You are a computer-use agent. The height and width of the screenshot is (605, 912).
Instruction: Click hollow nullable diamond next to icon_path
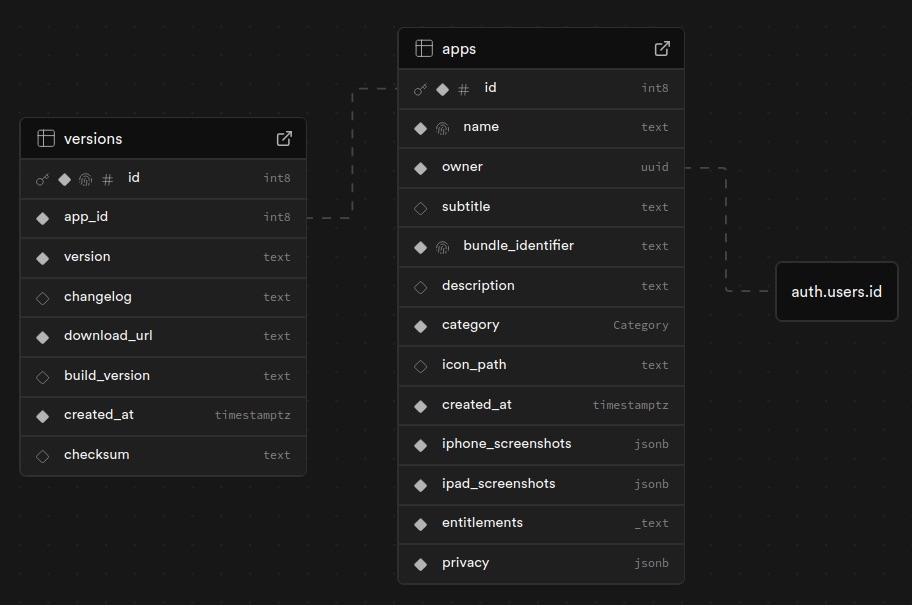coord(421,366)
